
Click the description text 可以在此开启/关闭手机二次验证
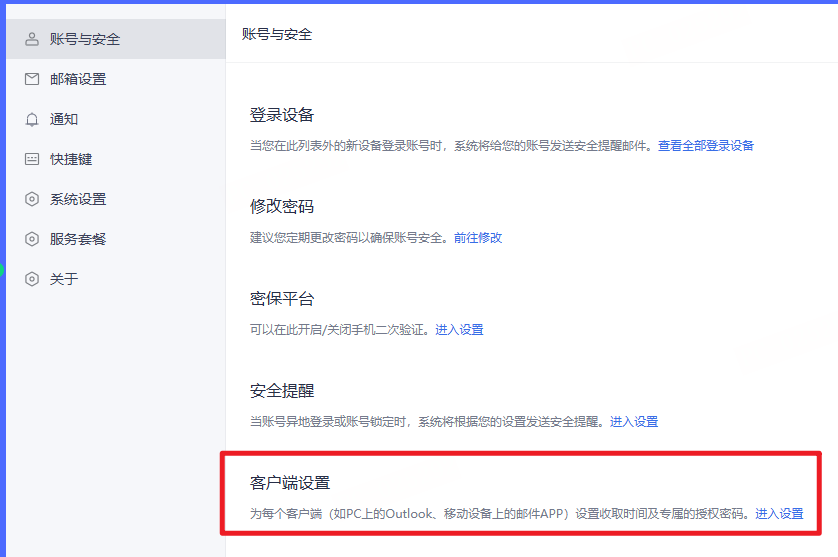[x=339, y=329]
